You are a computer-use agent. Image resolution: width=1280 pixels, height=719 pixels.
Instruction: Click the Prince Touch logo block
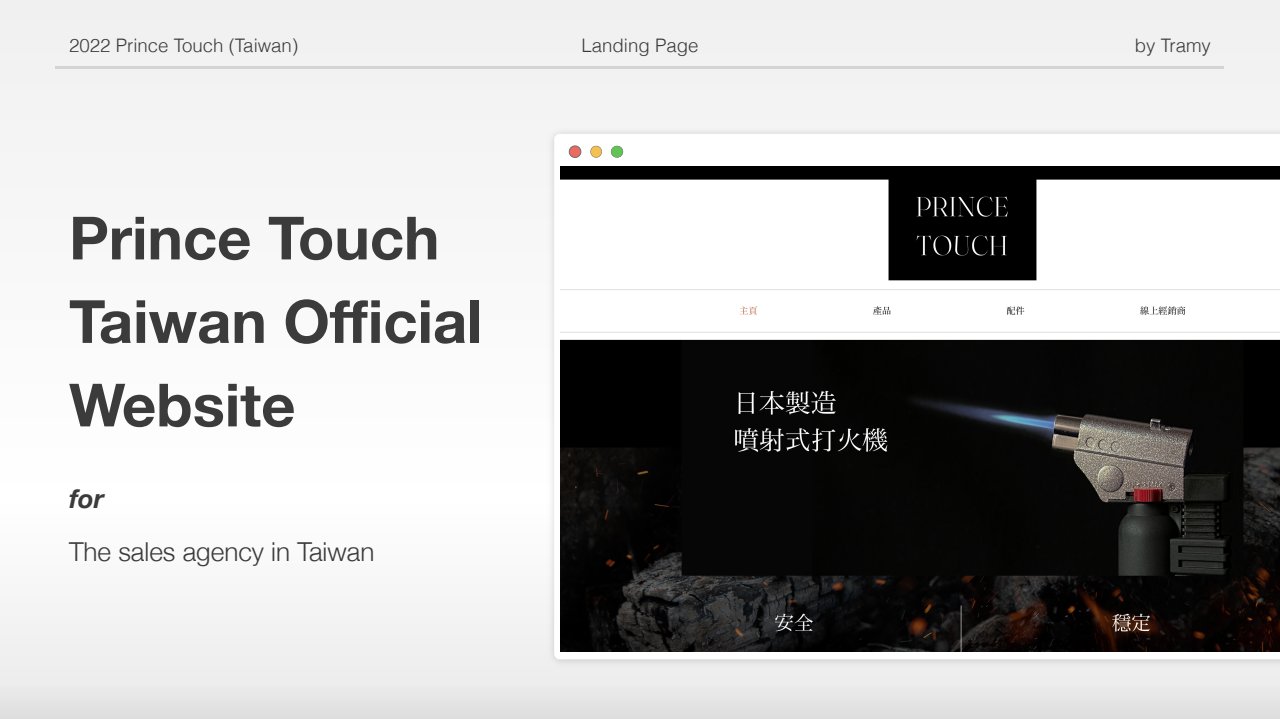[x=961, y=229]
